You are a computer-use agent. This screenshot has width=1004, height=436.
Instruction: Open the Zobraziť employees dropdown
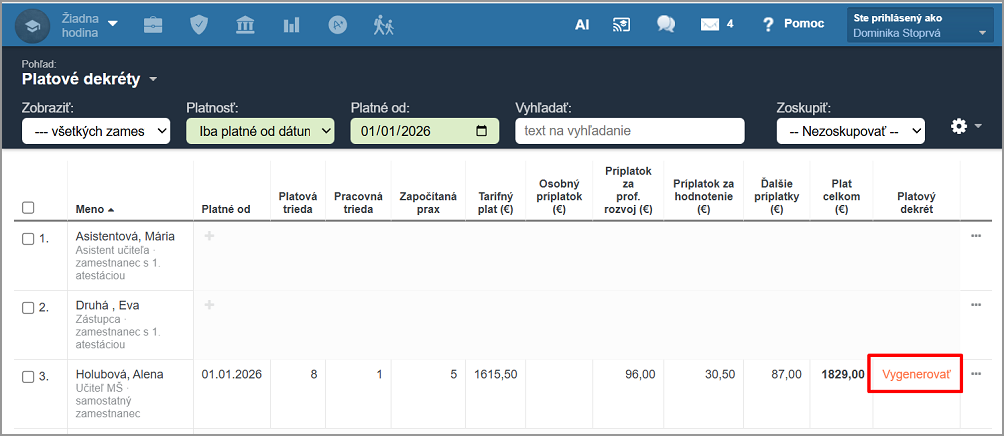pyautogui.click(x=96, y=131)
